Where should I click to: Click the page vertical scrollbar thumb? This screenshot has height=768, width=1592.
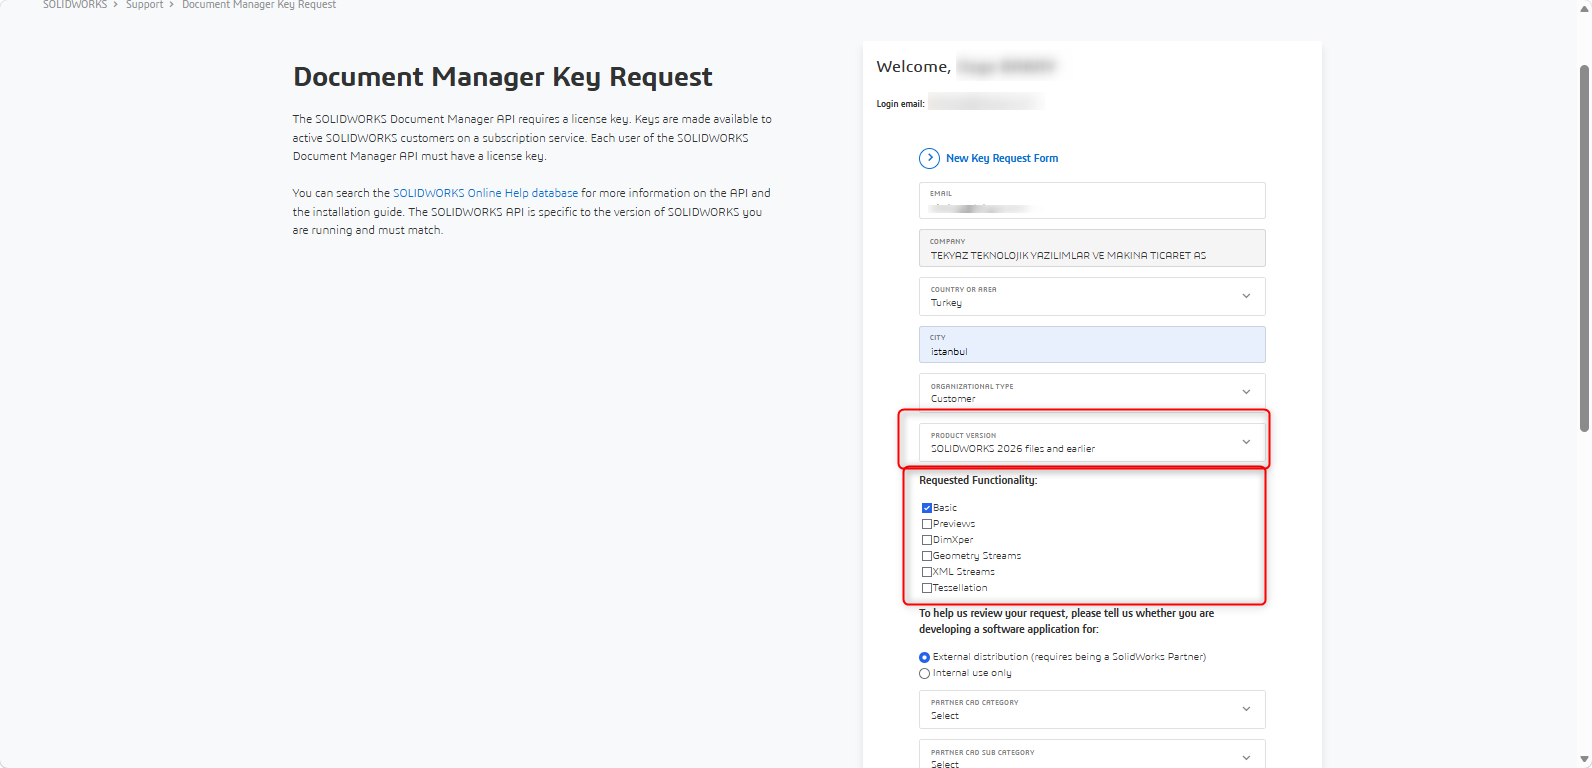click(x=1584, y=248)
